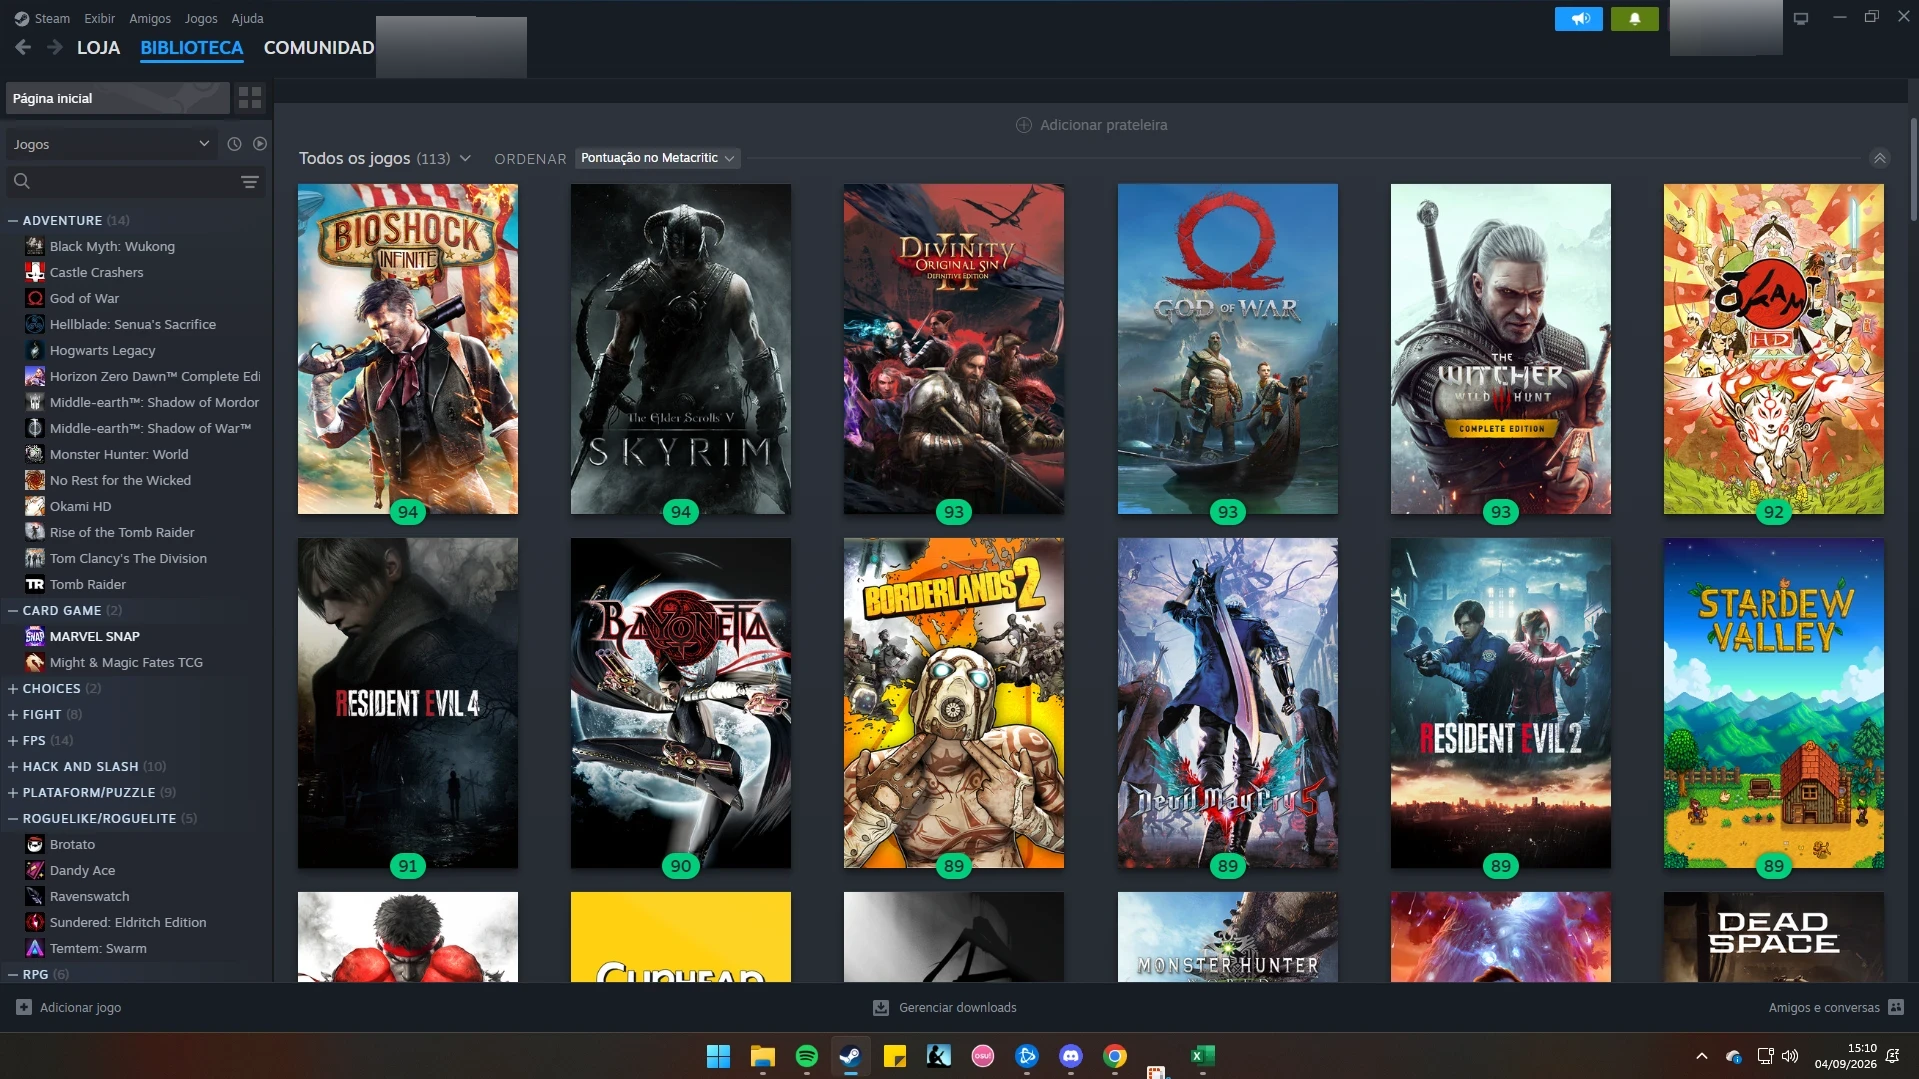Switch to grid collections view icon
1919x1079 pixels.
point(250,98)
